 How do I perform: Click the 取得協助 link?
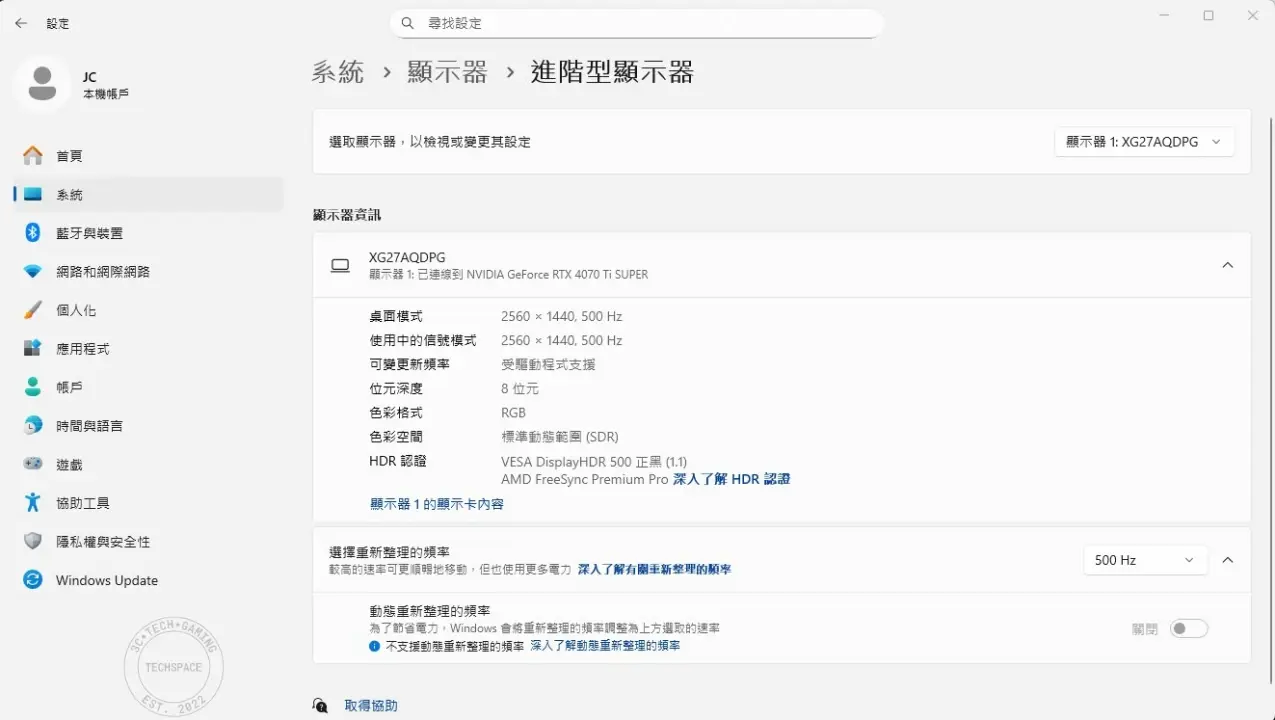click(371, 706)
